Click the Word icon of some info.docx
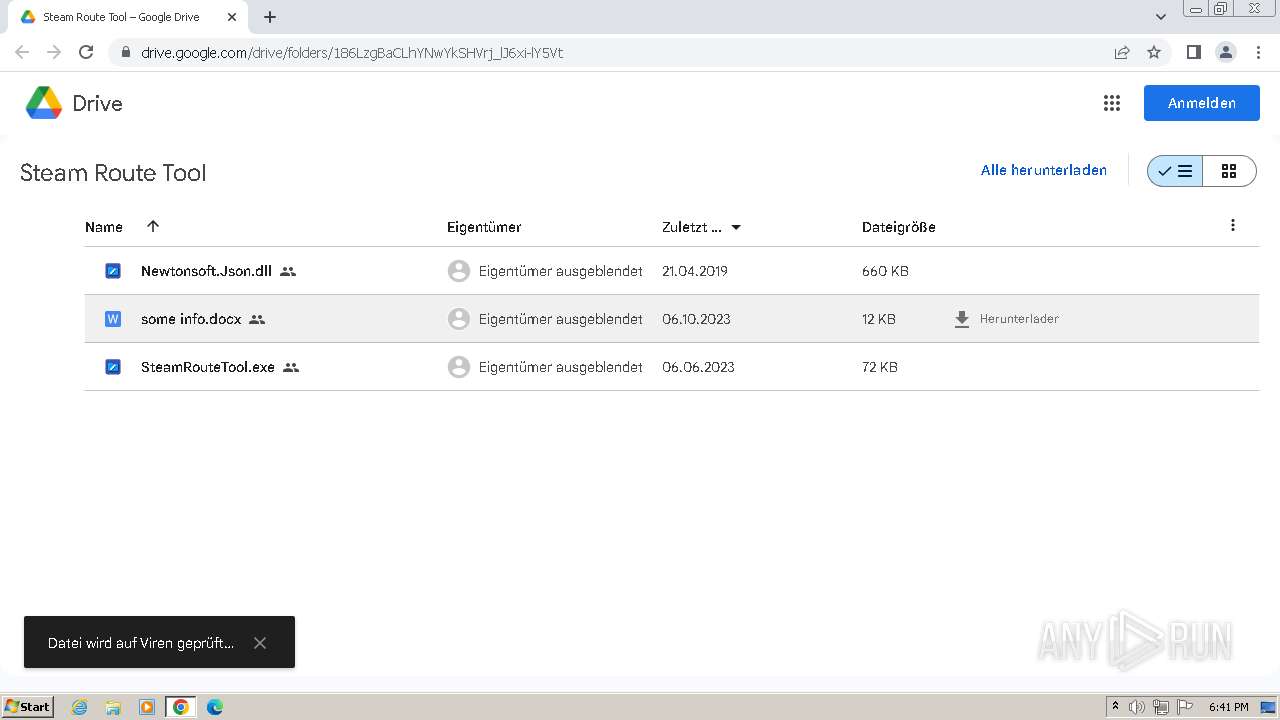The image size is (1280, 720). click(113, 319)
